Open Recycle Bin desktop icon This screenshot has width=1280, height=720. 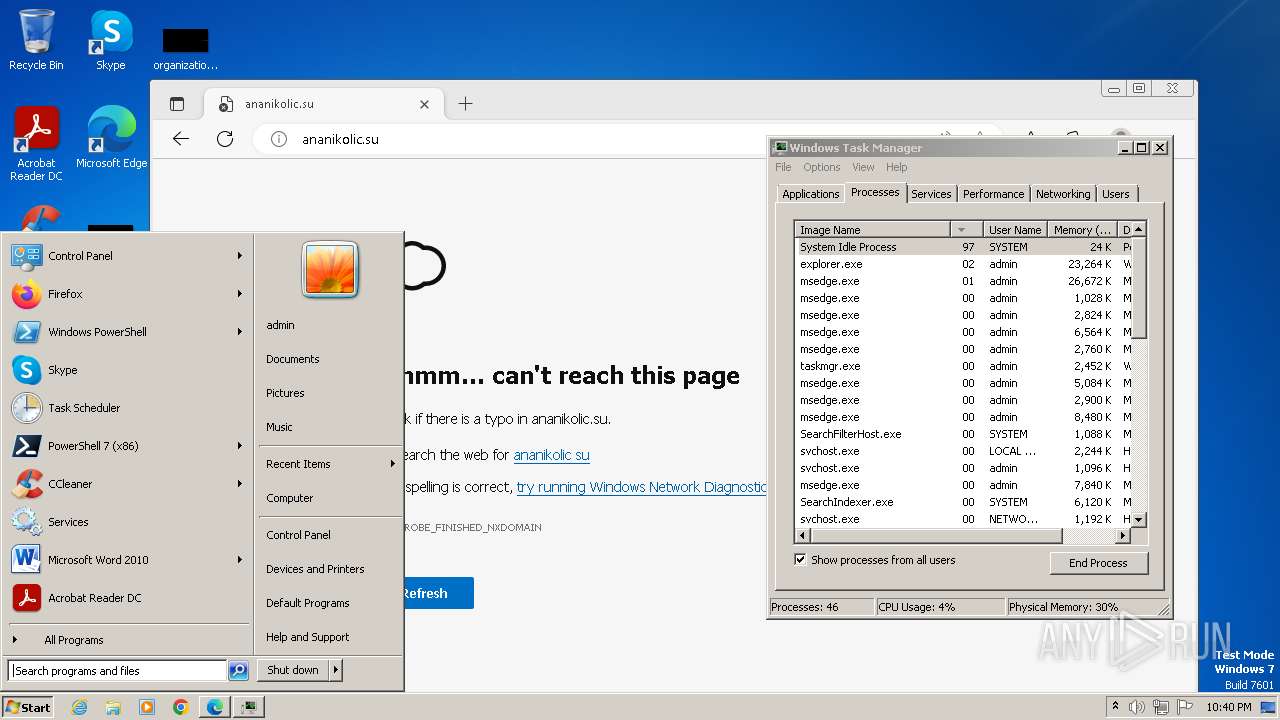pyautogui.click(x=36, y=40)
